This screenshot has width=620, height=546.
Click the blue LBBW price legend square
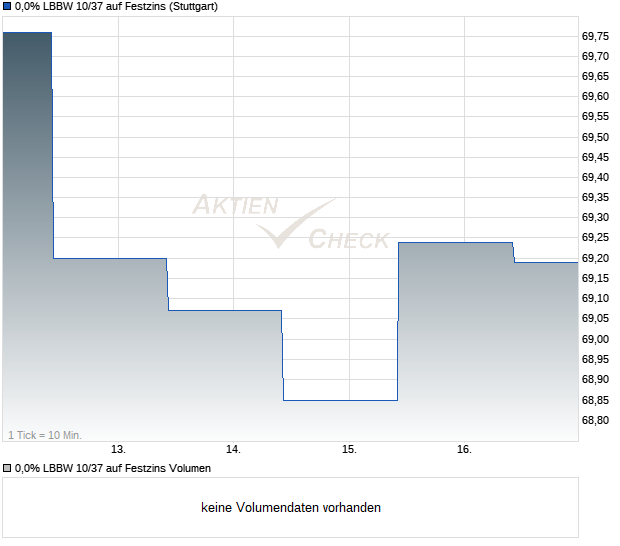7,6
